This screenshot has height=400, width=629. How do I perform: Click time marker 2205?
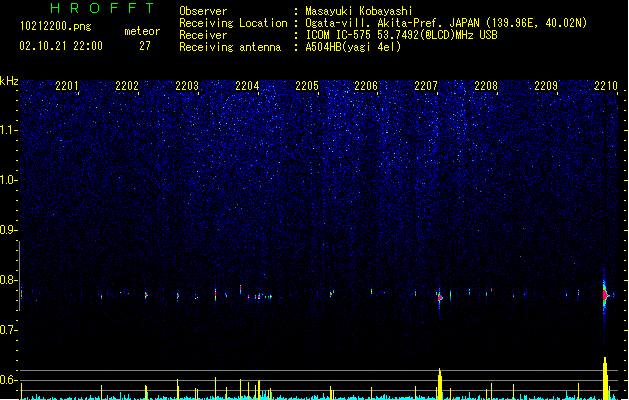point(307,86)
